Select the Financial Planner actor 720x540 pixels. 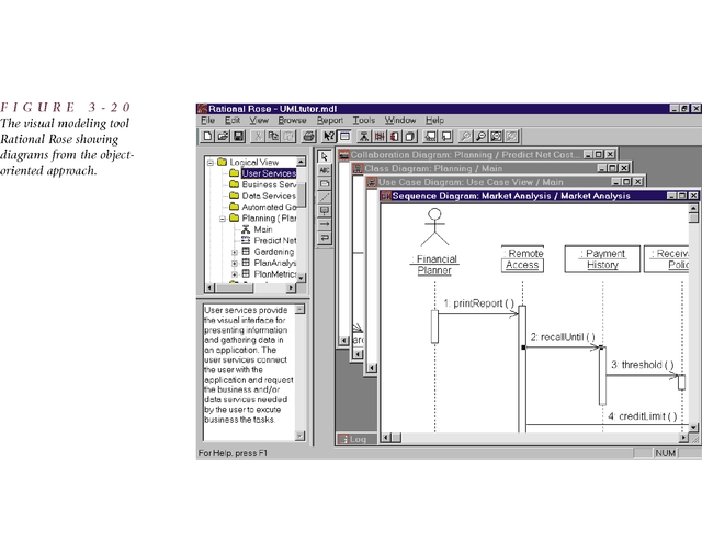(435, 242)
